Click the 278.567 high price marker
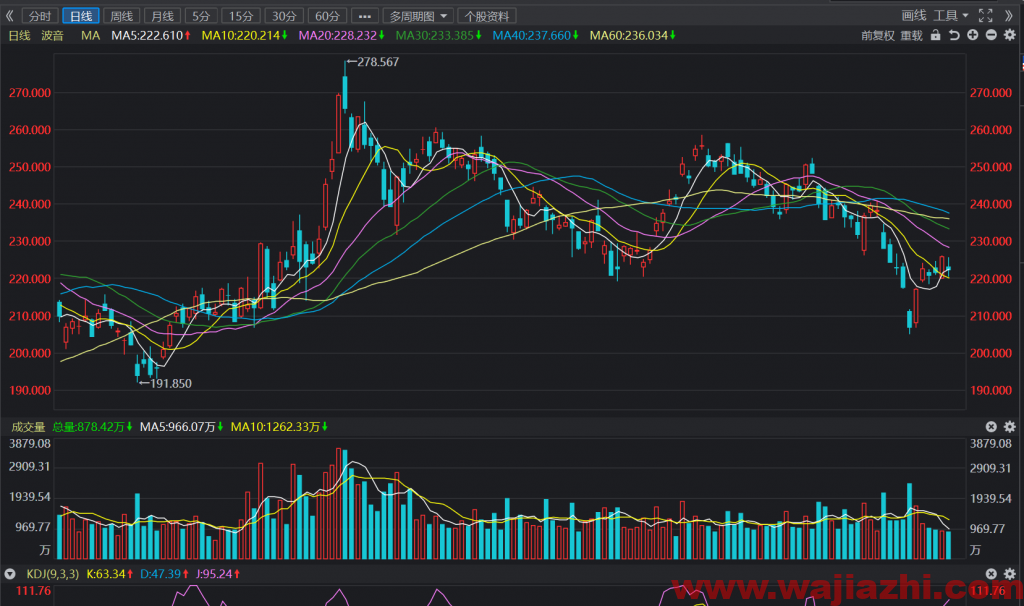The width and height of the screenshot is (1024, 606). [x=373, y=62]
